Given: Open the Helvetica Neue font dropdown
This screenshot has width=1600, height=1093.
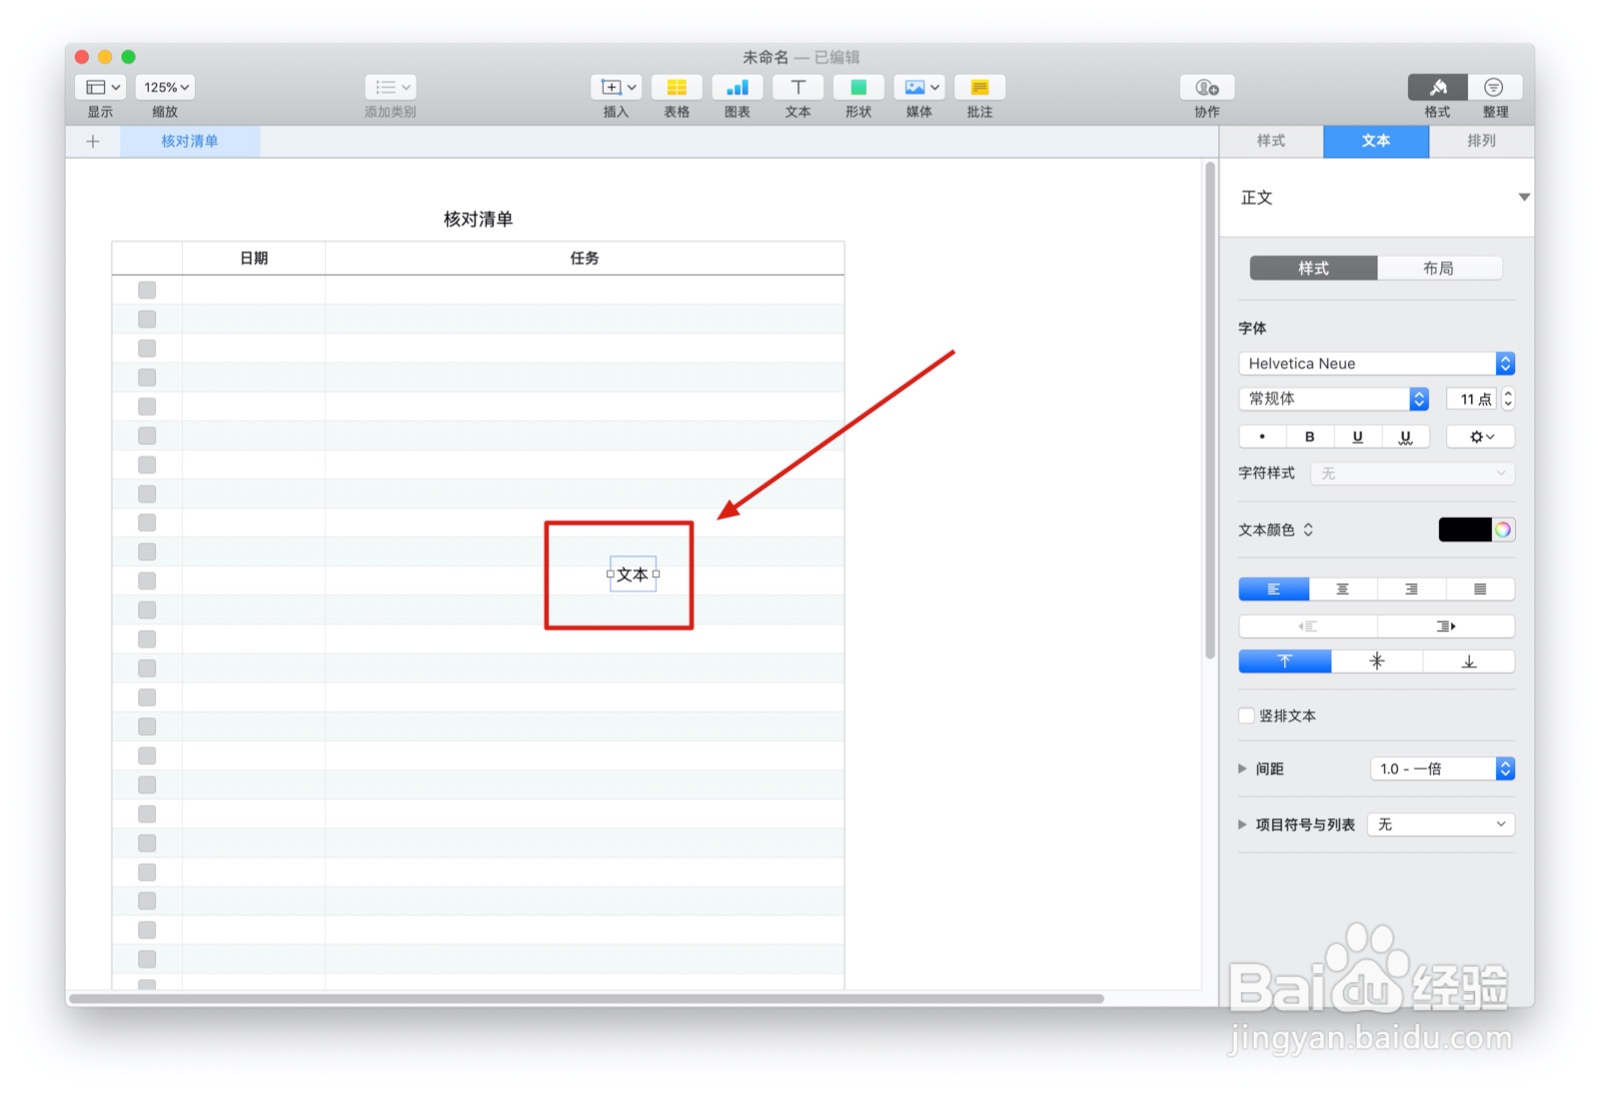Looking at the screenshot, I should 1376,363.
